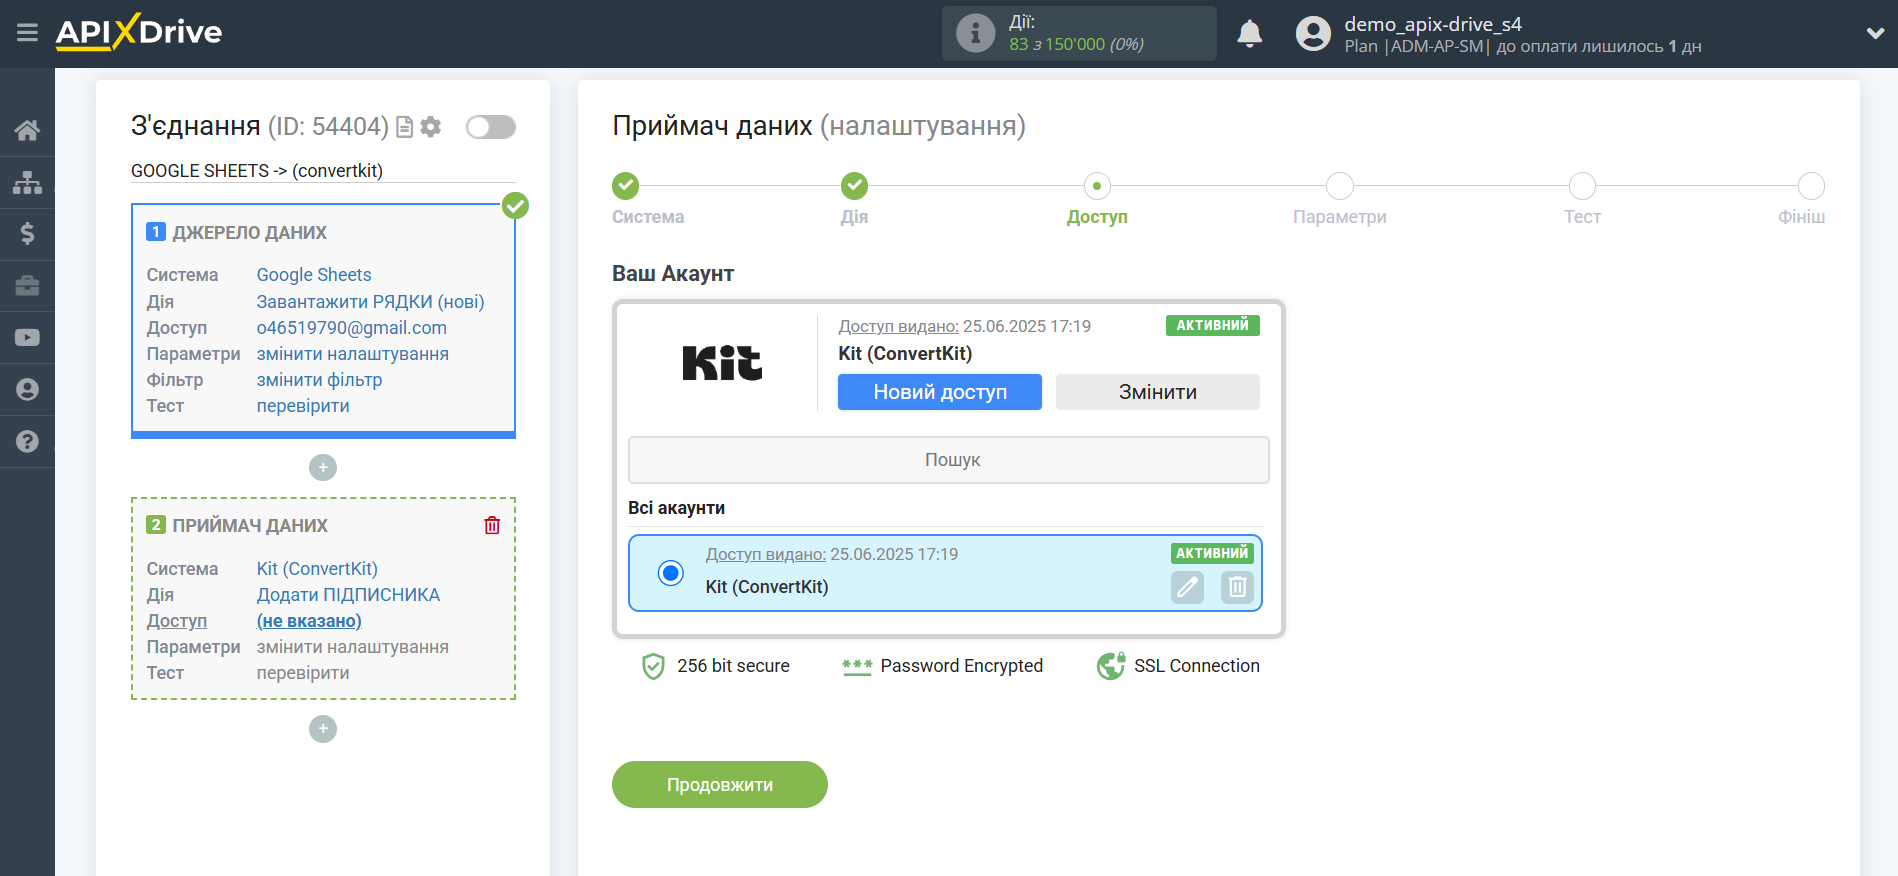The image size is (1898, 876).
Task: Click the connection name GOOGLE SHEETS -> (convertkit)
Action: click(x=257, y=171)
